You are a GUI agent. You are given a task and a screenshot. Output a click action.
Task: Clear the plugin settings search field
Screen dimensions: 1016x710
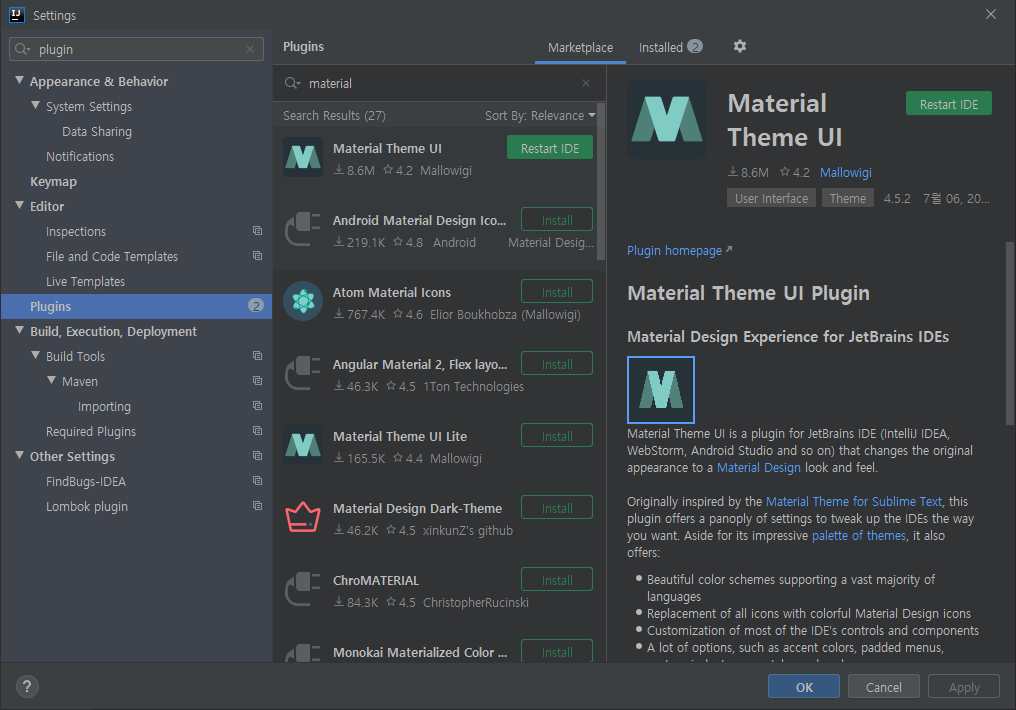(249, 49)
